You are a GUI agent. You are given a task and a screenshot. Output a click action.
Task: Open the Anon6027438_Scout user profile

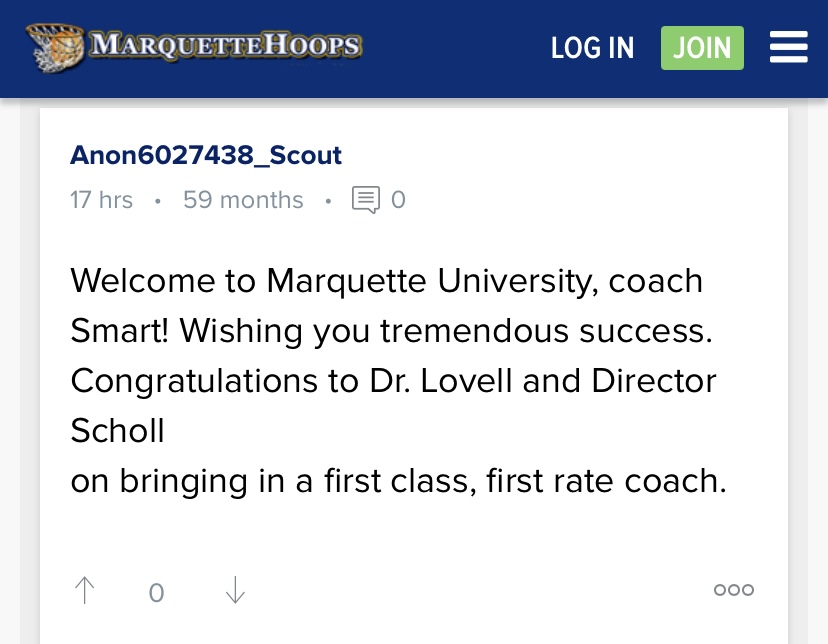point(206,156)
